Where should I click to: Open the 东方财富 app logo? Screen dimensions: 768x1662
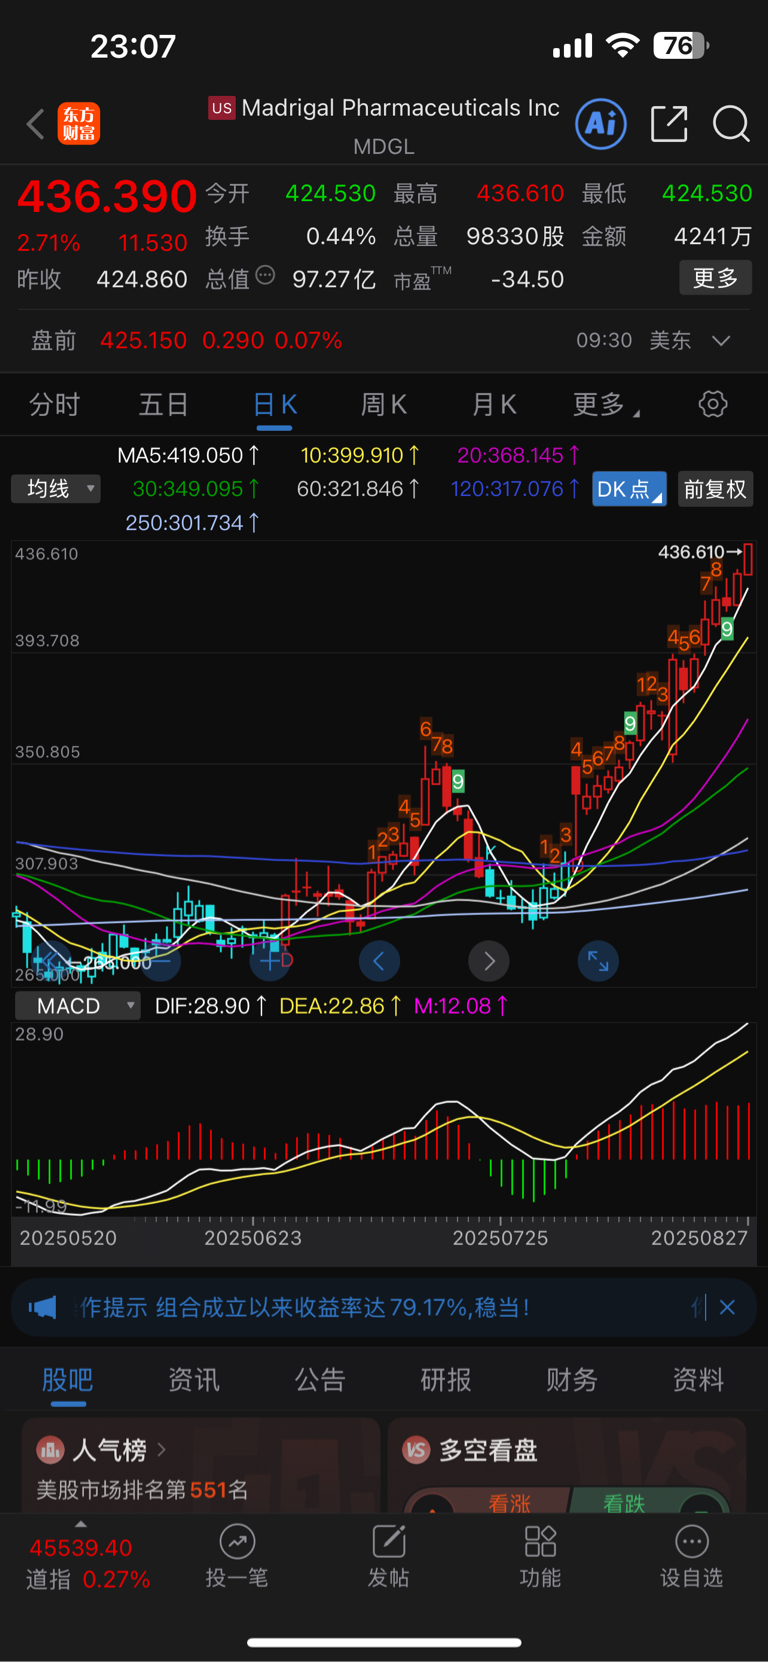point(79,124)
